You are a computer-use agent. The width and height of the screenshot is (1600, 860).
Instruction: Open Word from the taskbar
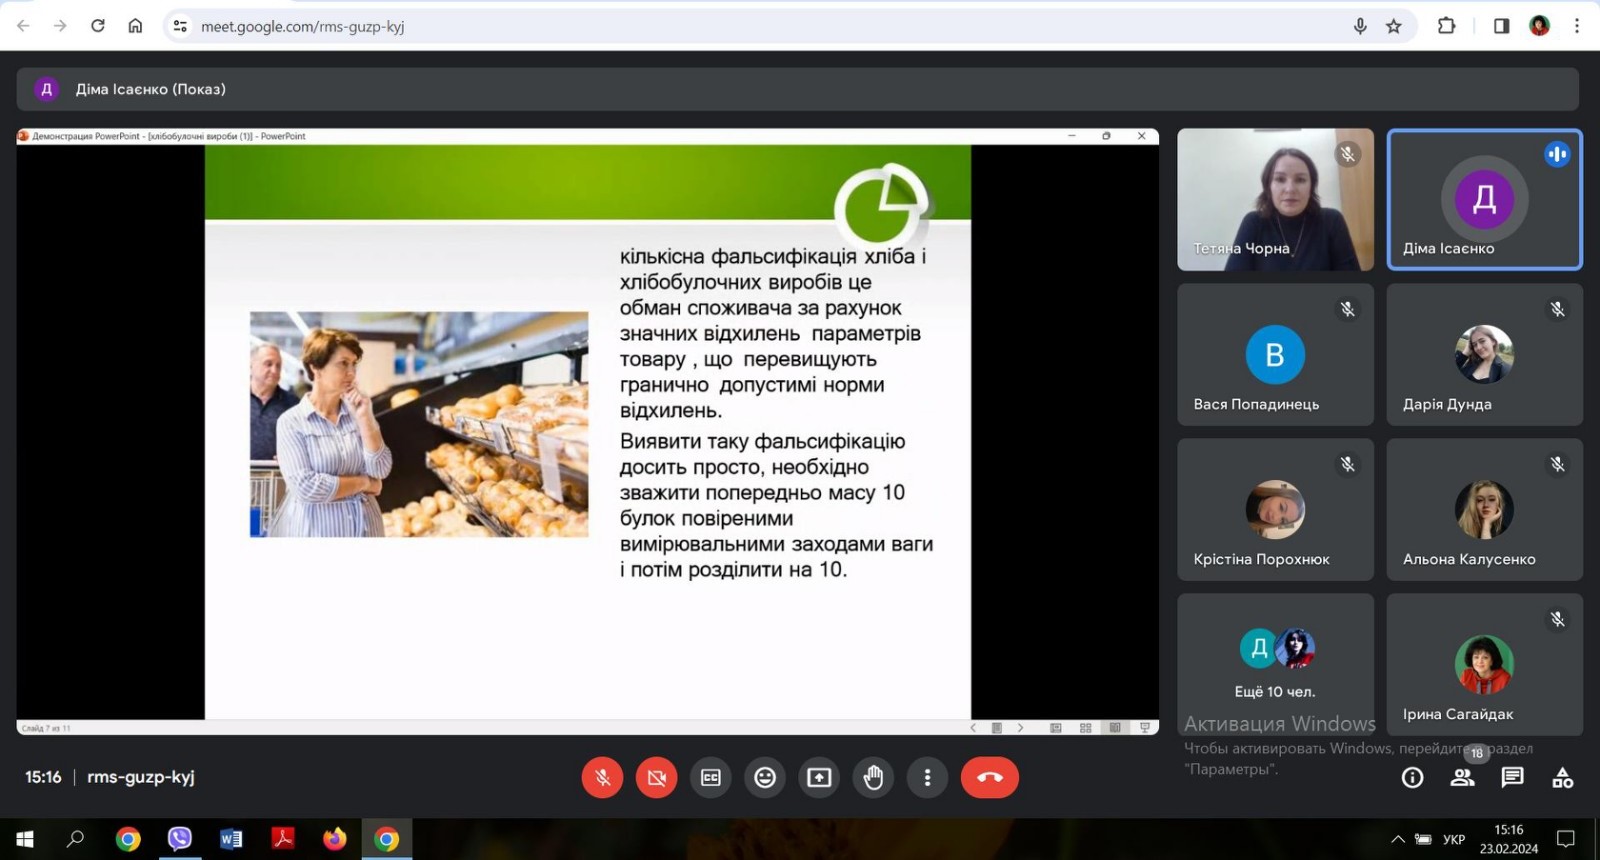pos(231,839)
